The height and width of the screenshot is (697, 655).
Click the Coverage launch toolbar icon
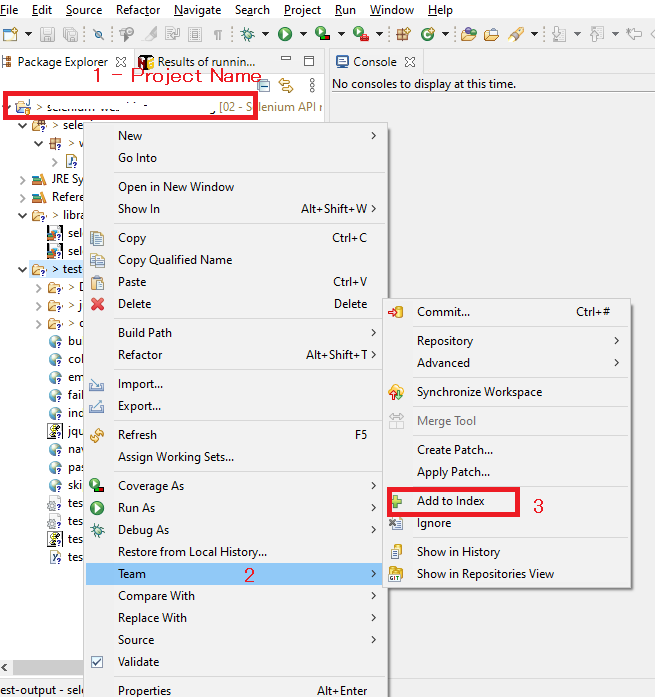point(322,34)
